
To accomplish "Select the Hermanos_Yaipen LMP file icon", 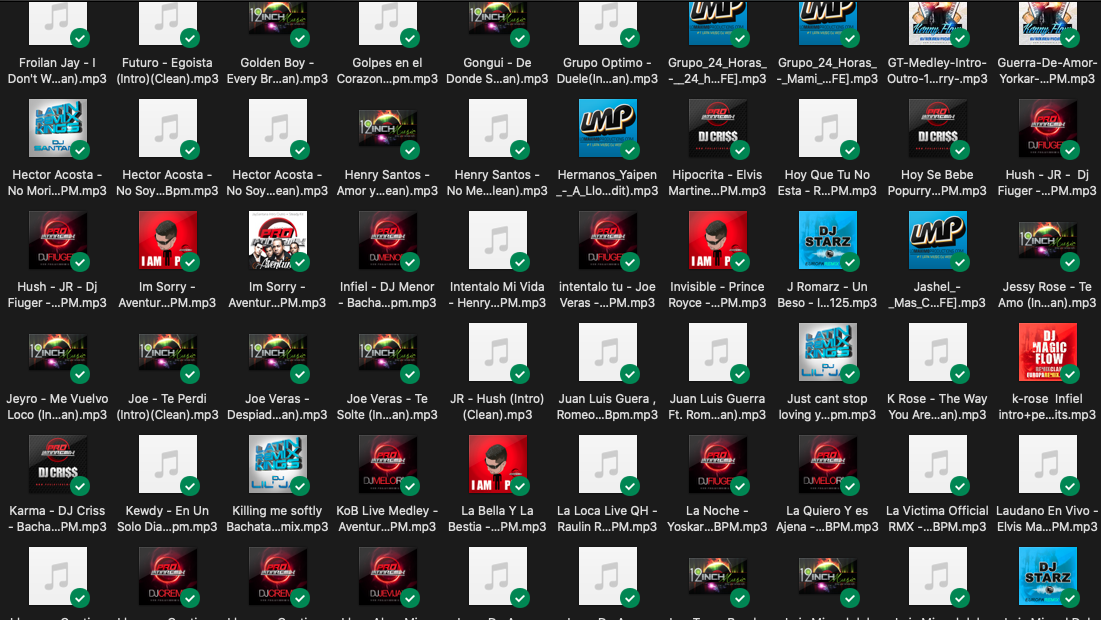I will point(608,129).
